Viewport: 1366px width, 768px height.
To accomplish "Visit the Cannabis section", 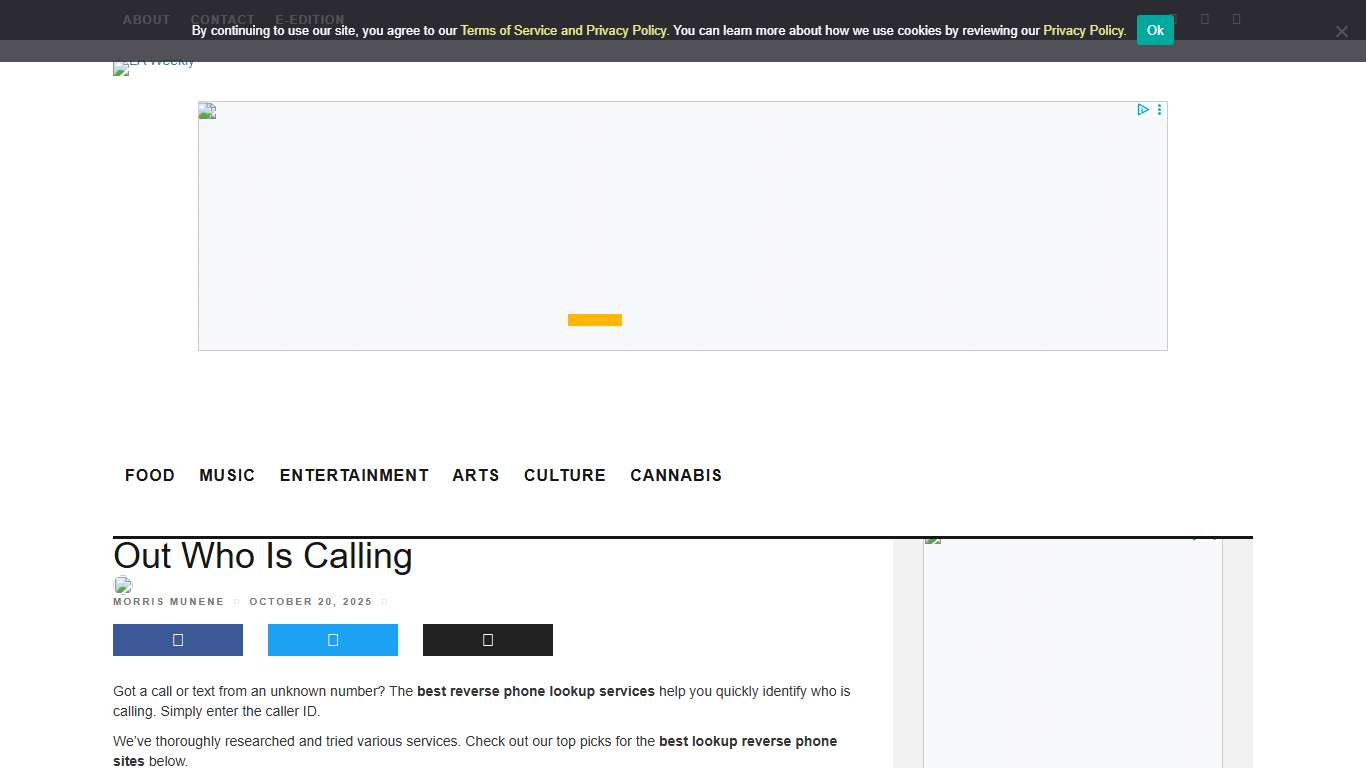I will tap(676, 475).
